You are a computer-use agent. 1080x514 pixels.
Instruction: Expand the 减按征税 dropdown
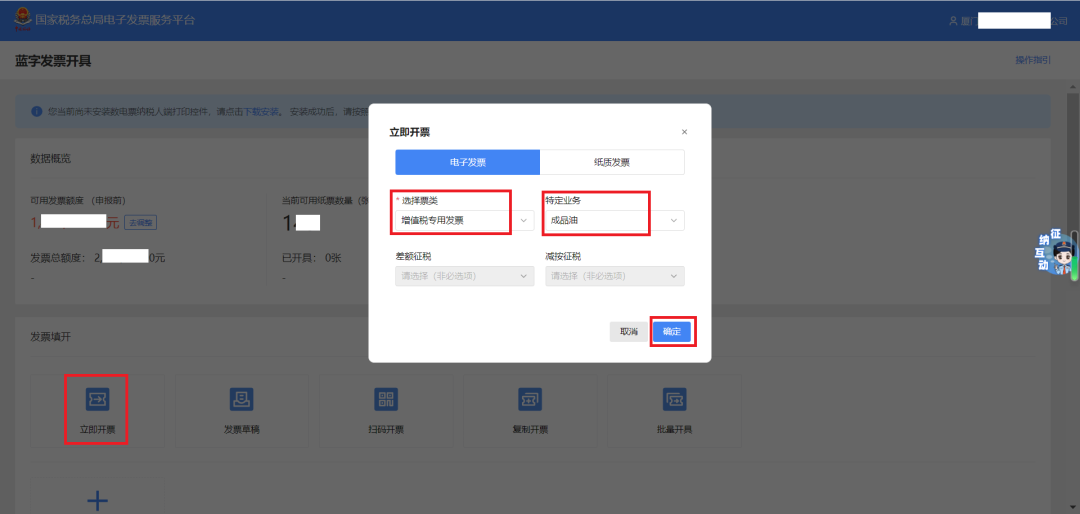614,276
